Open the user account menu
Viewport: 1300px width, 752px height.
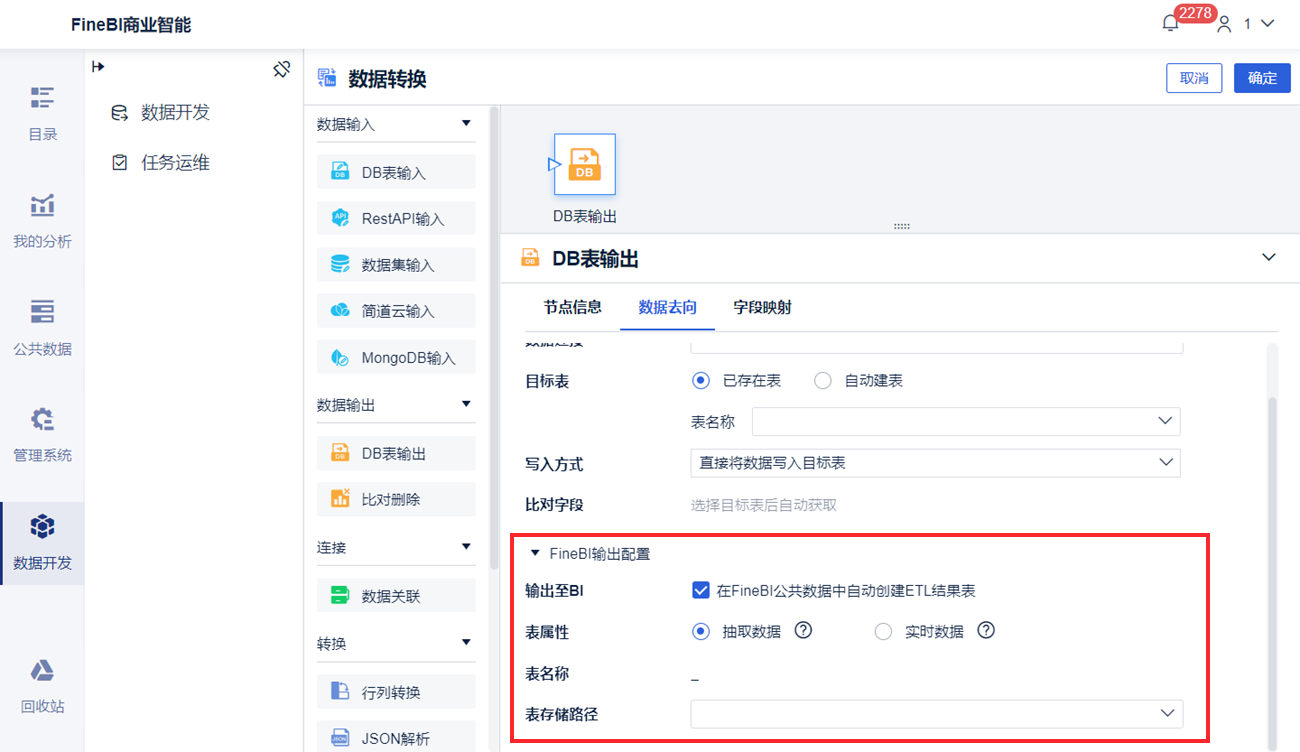[1245, 24]
